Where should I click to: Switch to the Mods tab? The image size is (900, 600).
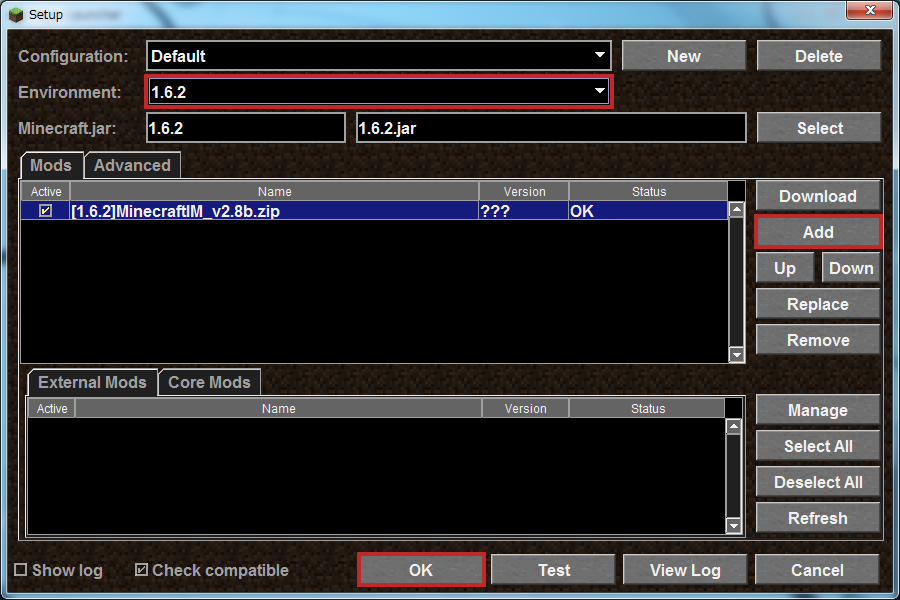[x=51, y=165]
